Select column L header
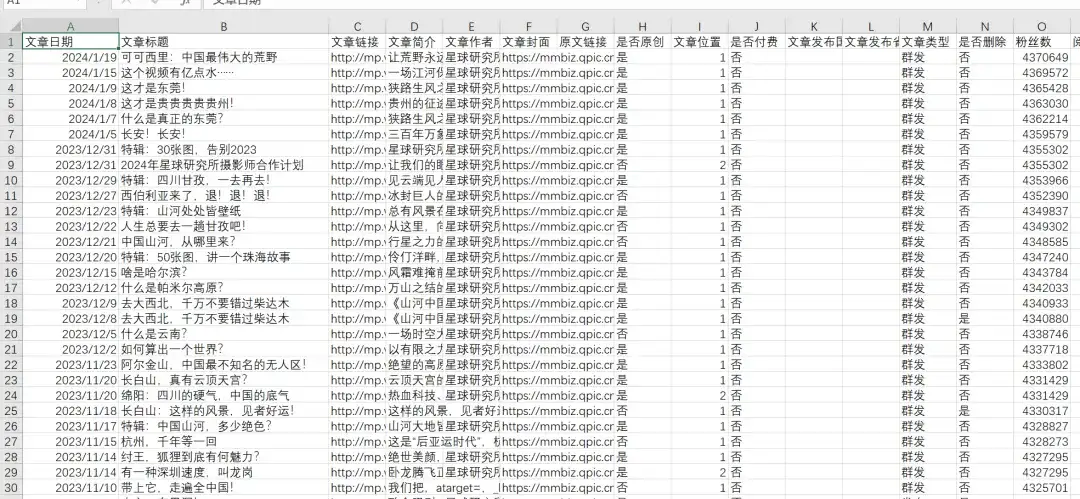Screen dimensions: 1080x499 [871, 27]
